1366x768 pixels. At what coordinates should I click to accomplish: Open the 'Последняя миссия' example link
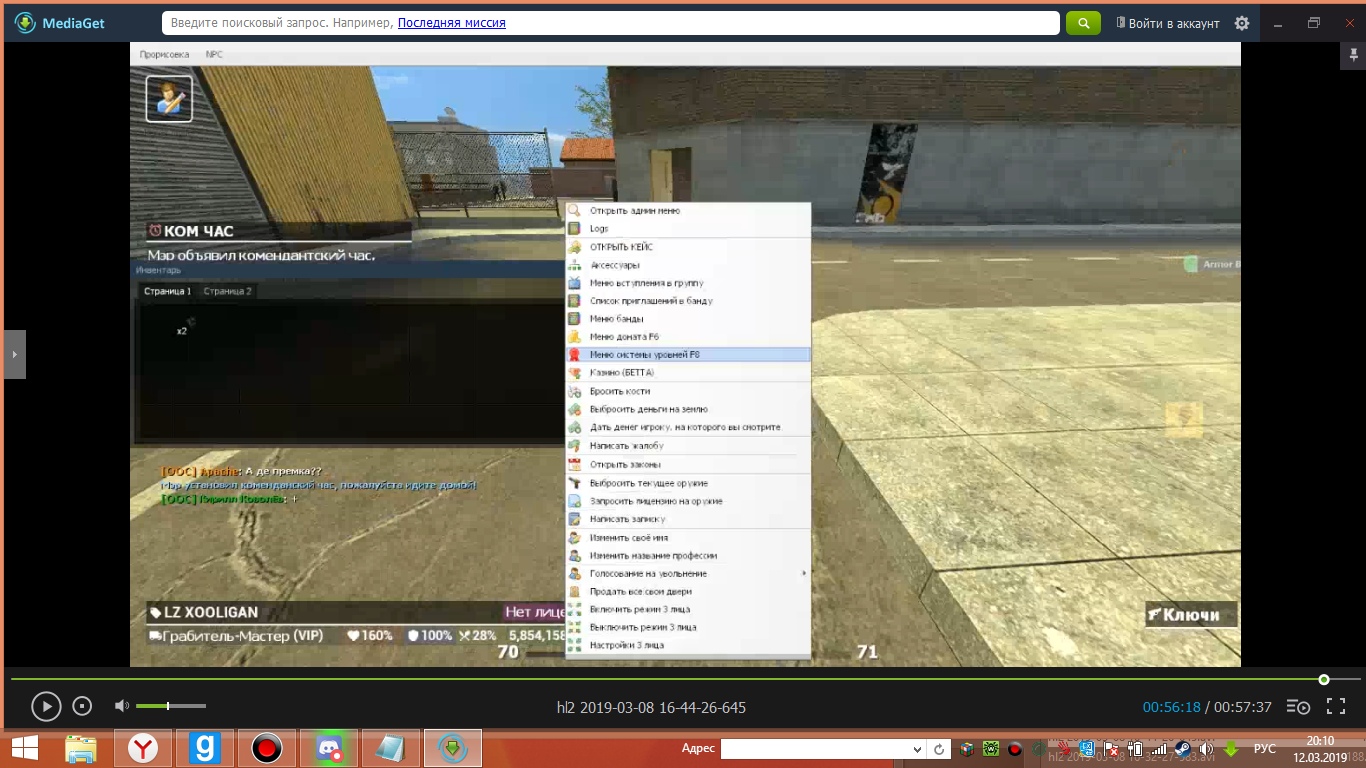451,23
